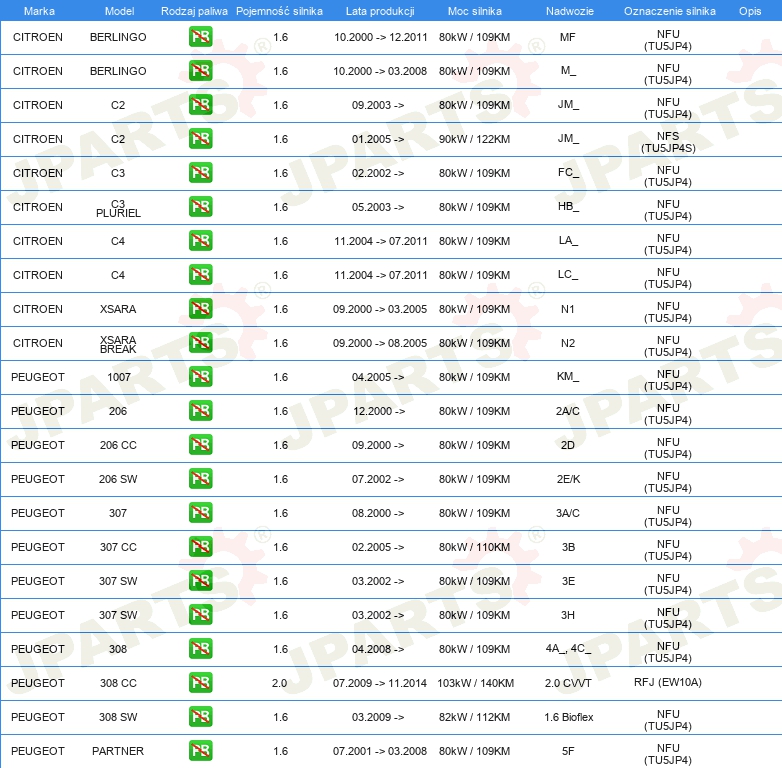The image size is (782, 768).
Task: Click the 1007 model cell
Action: [x=119, y=377]
